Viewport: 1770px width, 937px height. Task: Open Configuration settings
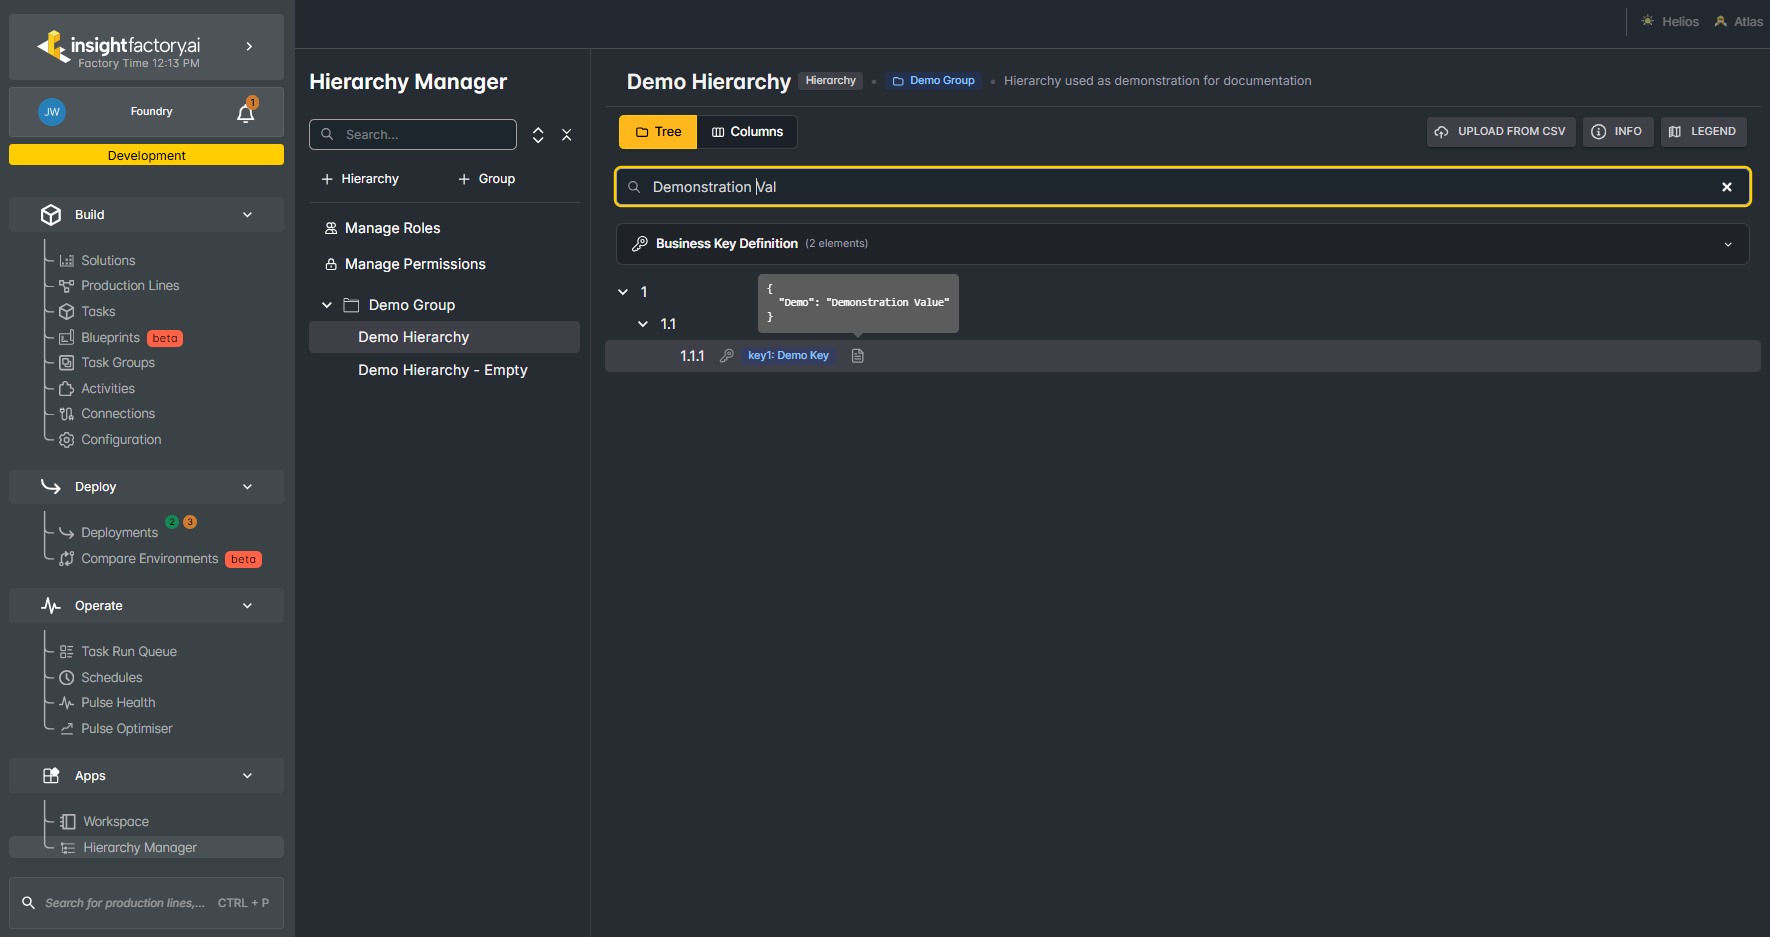pyautogui.click(x=121, y=440)
